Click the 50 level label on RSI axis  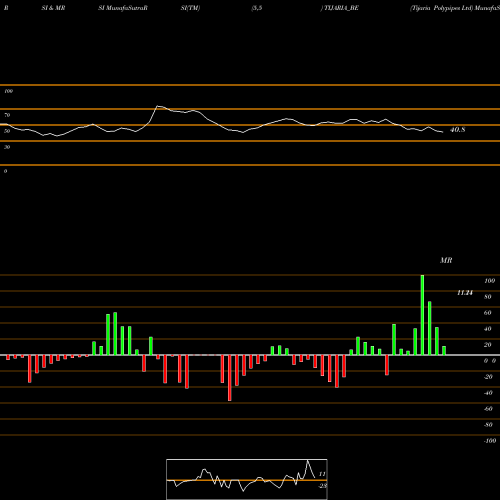tap(7, 131)
